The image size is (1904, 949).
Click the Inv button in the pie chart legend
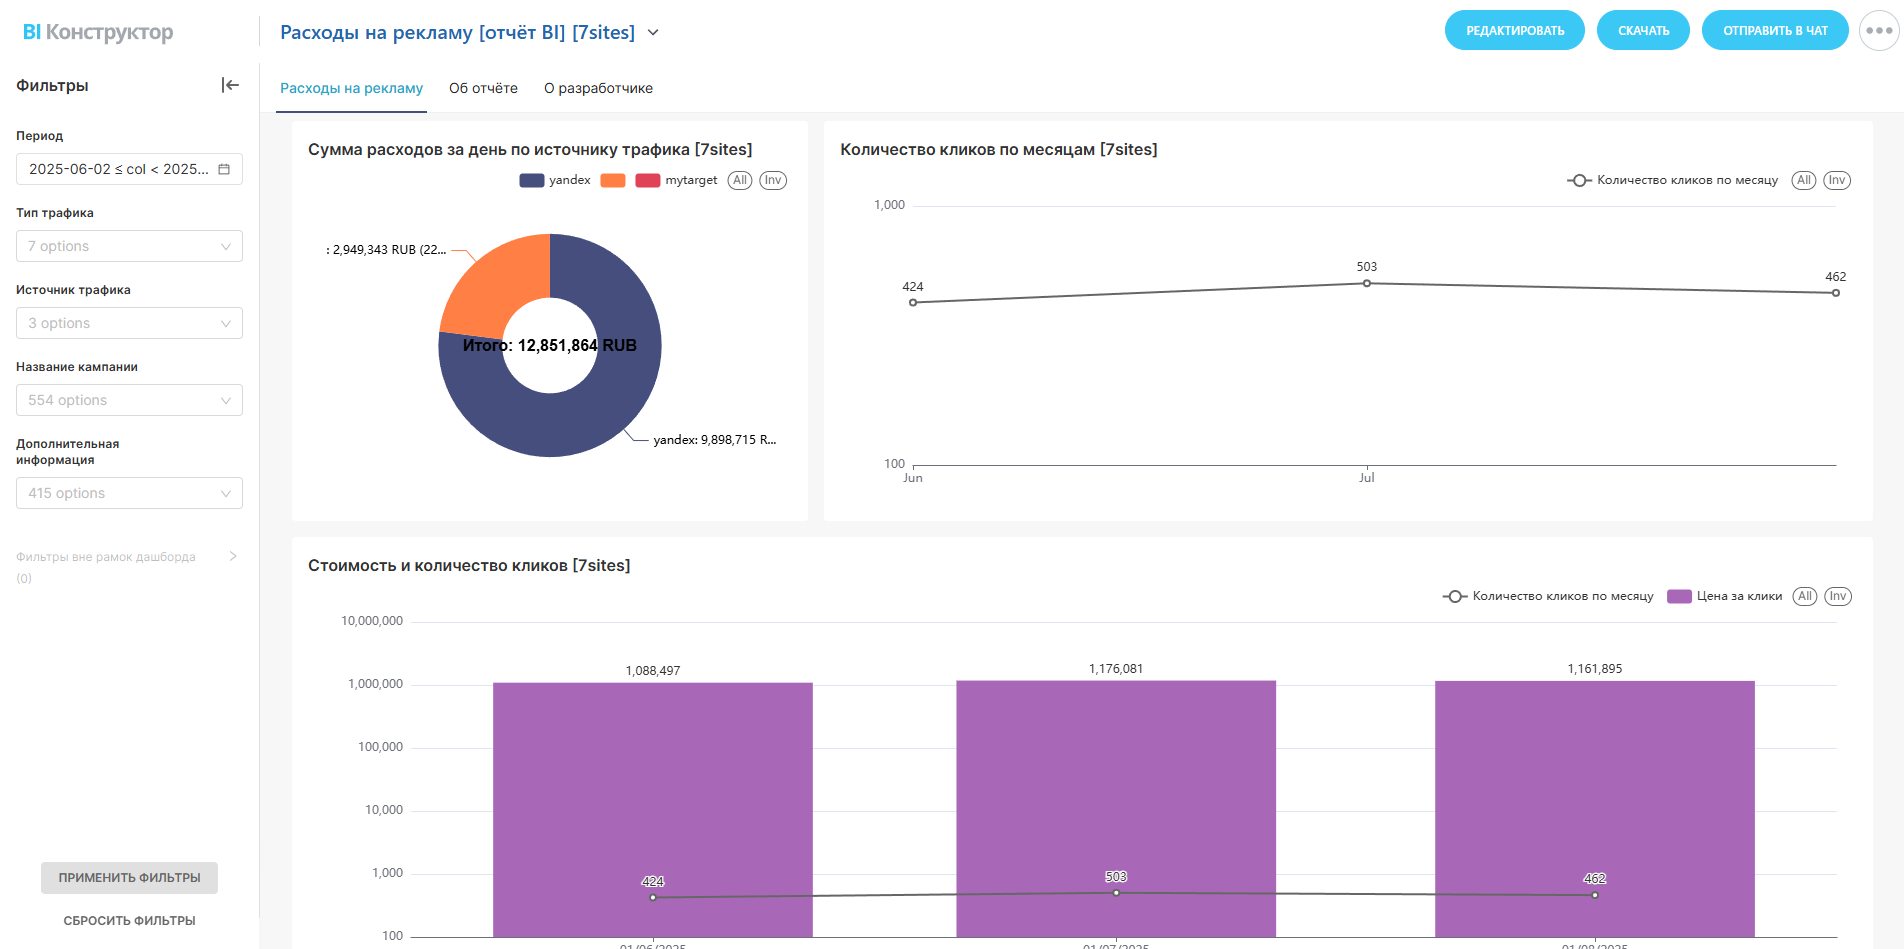tap(773, 180)
